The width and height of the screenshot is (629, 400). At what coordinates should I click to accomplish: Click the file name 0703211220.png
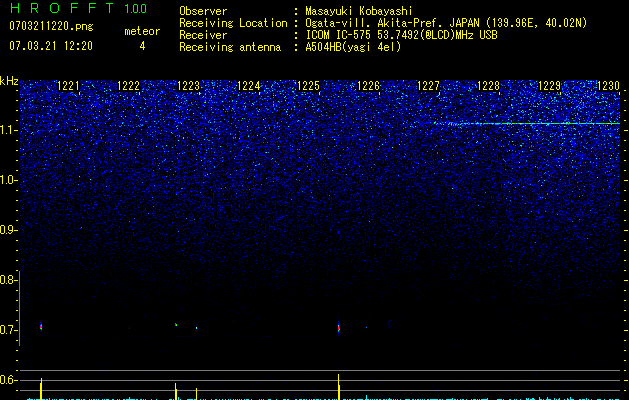(51, 27)
